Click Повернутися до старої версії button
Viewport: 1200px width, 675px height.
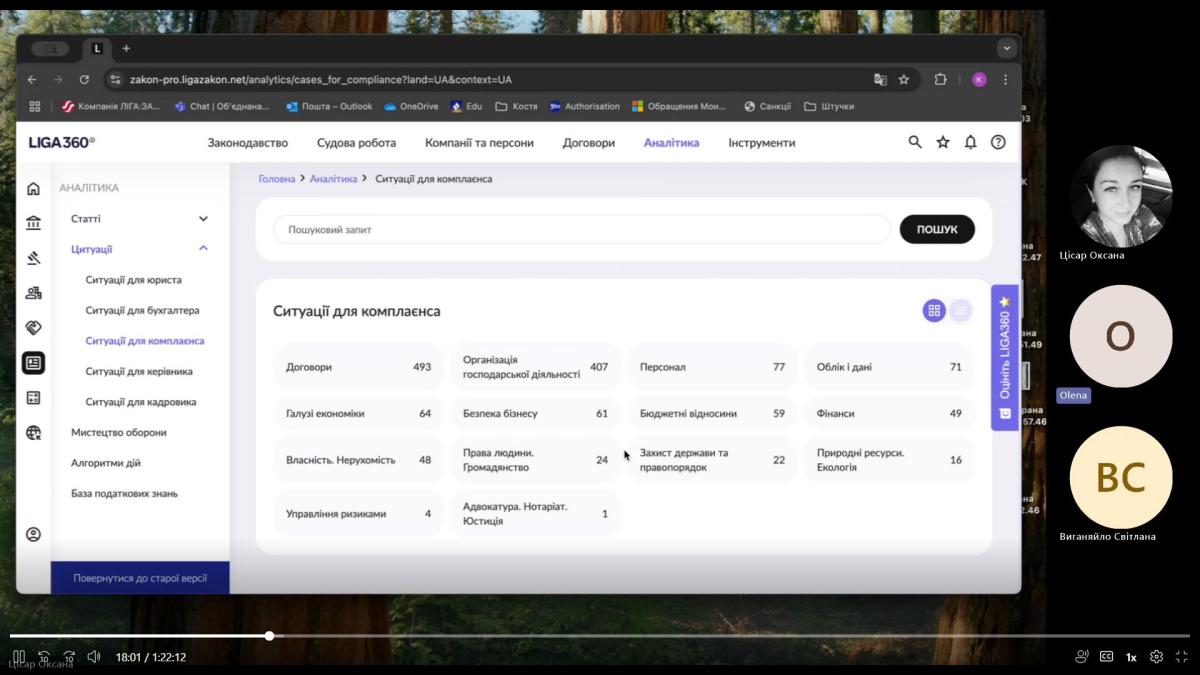(140, 579)
